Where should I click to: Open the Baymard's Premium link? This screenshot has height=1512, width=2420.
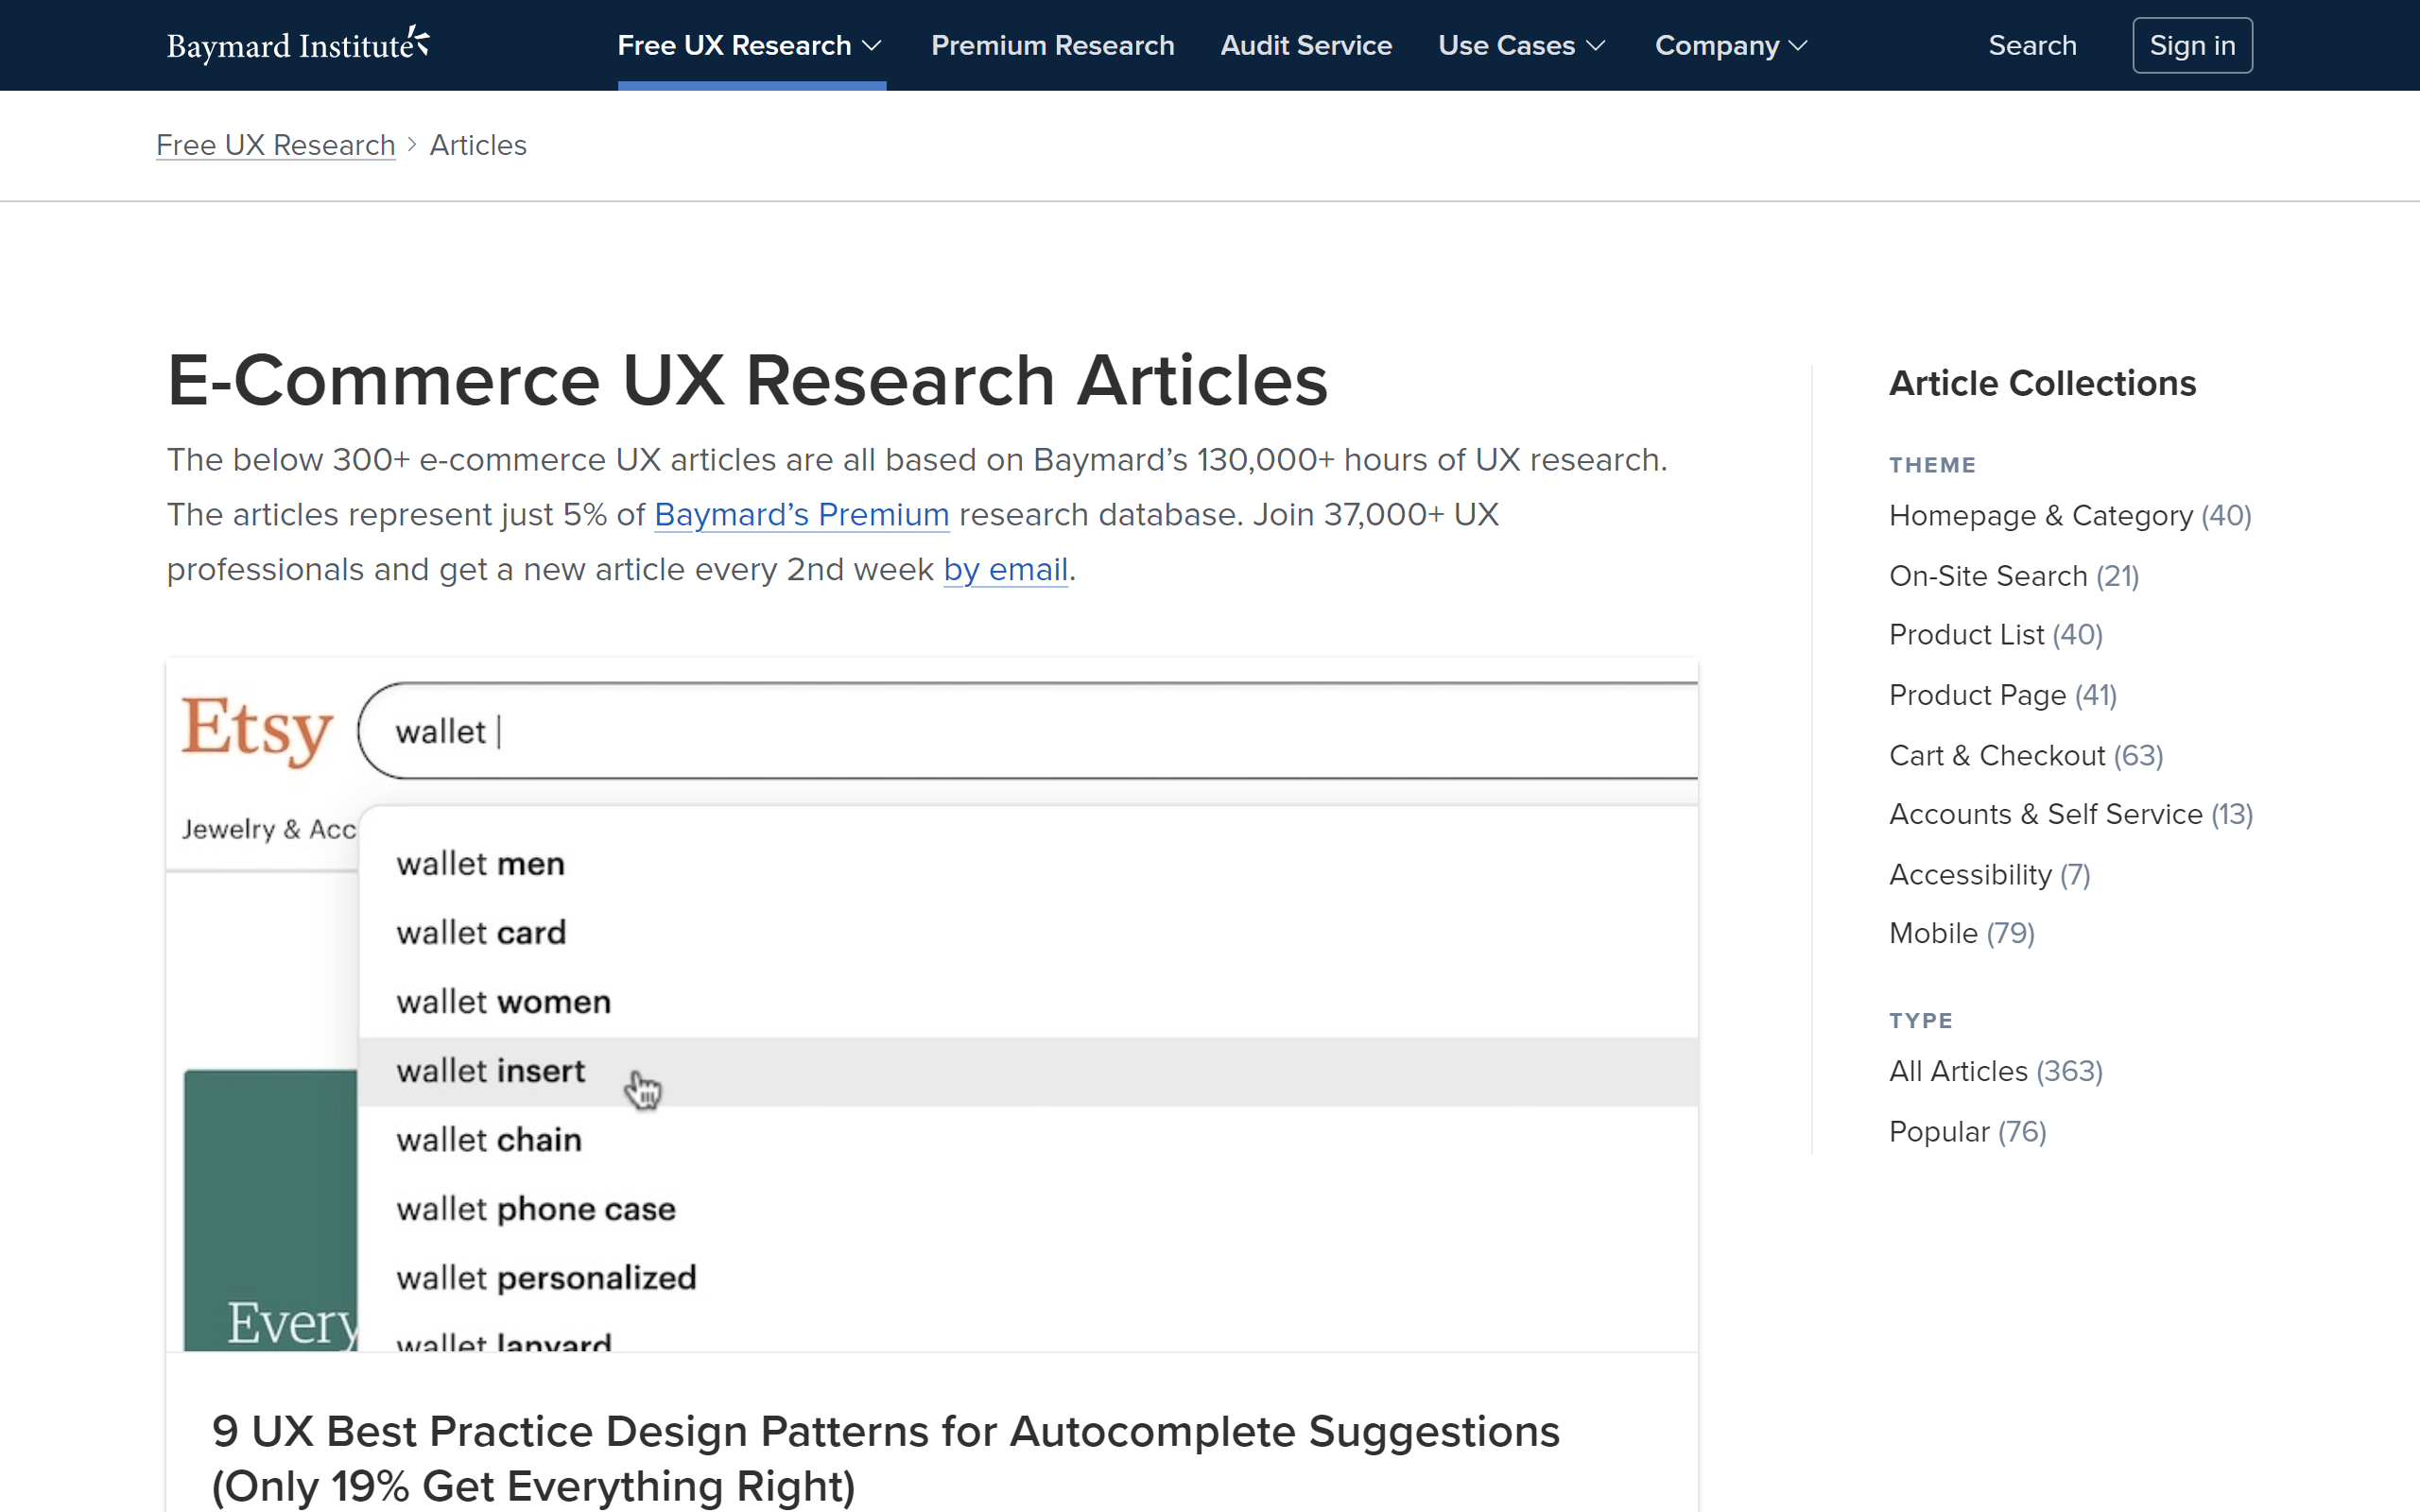801,515
